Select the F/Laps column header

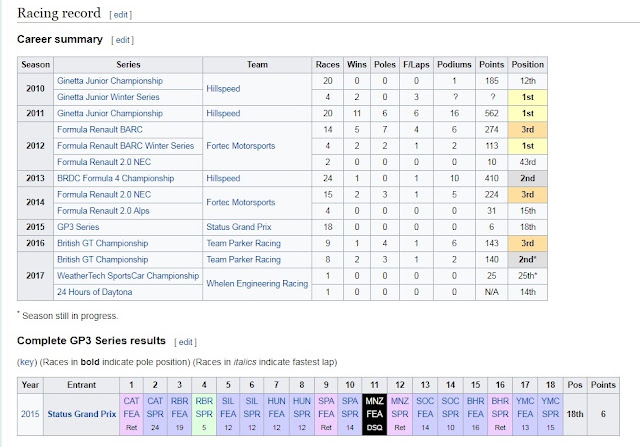coord(416,65)
